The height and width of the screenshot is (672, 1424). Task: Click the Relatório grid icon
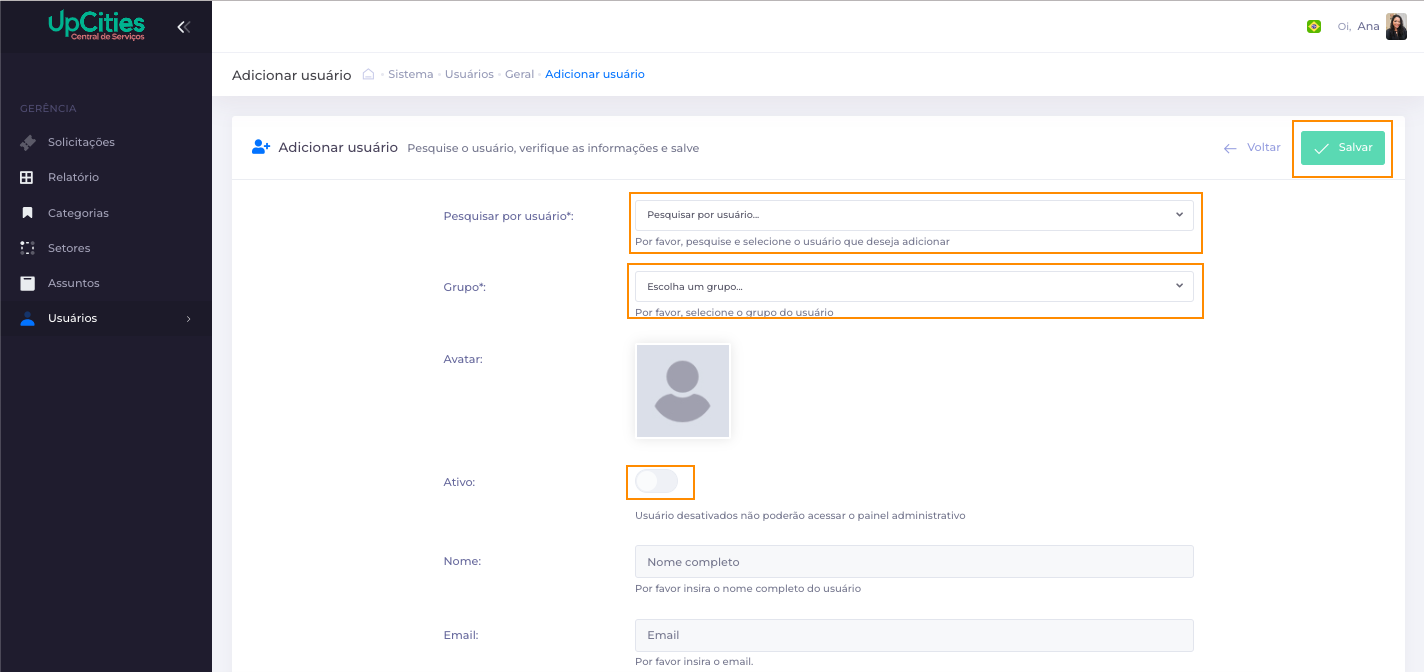click(27, 177)
